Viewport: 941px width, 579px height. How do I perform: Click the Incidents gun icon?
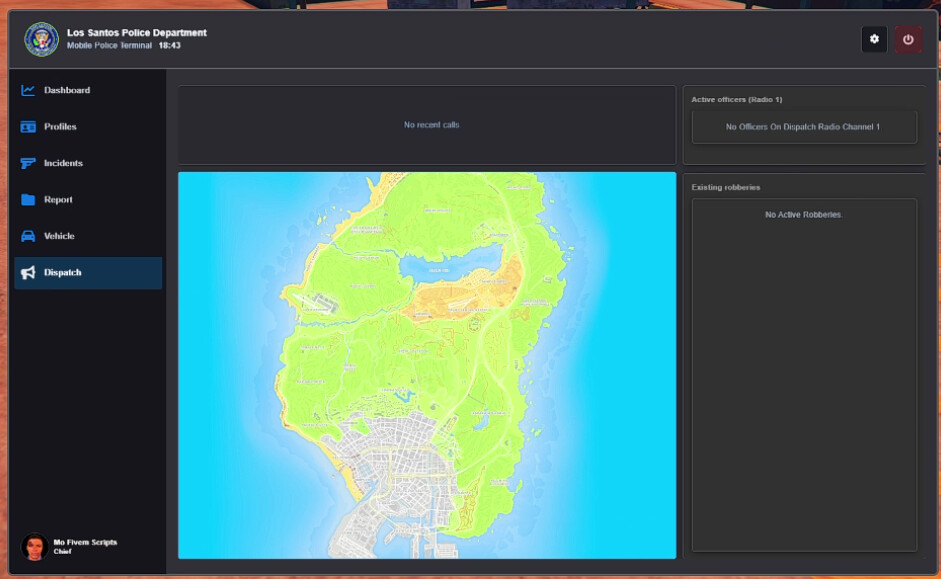coord(28,163)
